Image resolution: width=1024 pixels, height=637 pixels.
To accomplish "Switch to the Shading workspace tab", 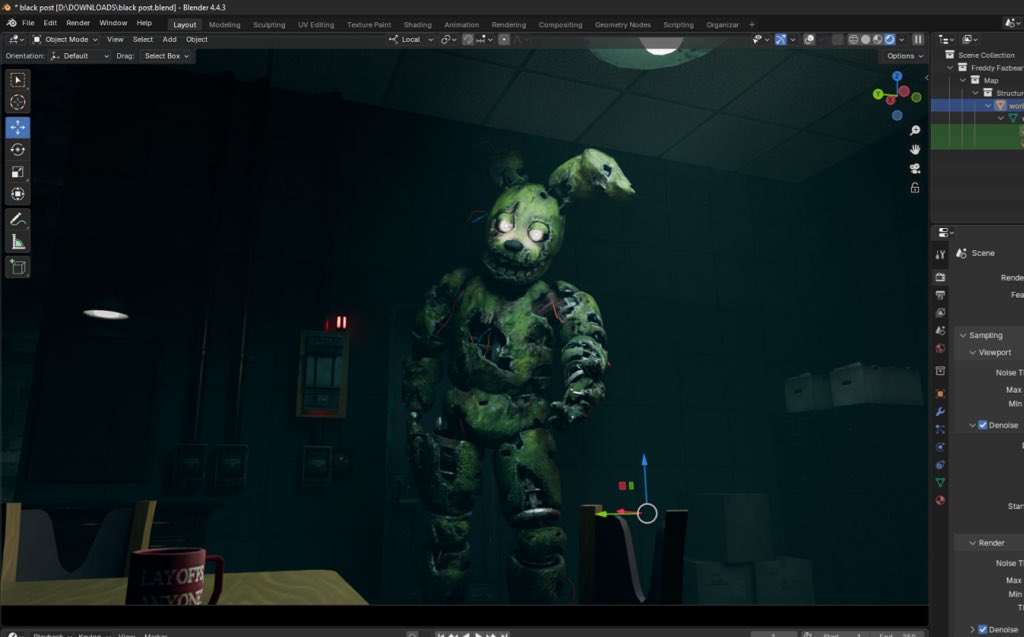I will pyautogui.click(x=417, y=25).
